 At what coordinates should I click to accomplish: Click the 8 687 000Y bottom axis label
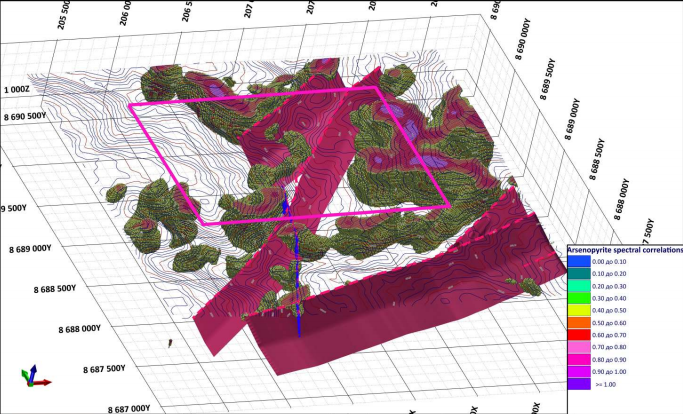pos(129,409)
